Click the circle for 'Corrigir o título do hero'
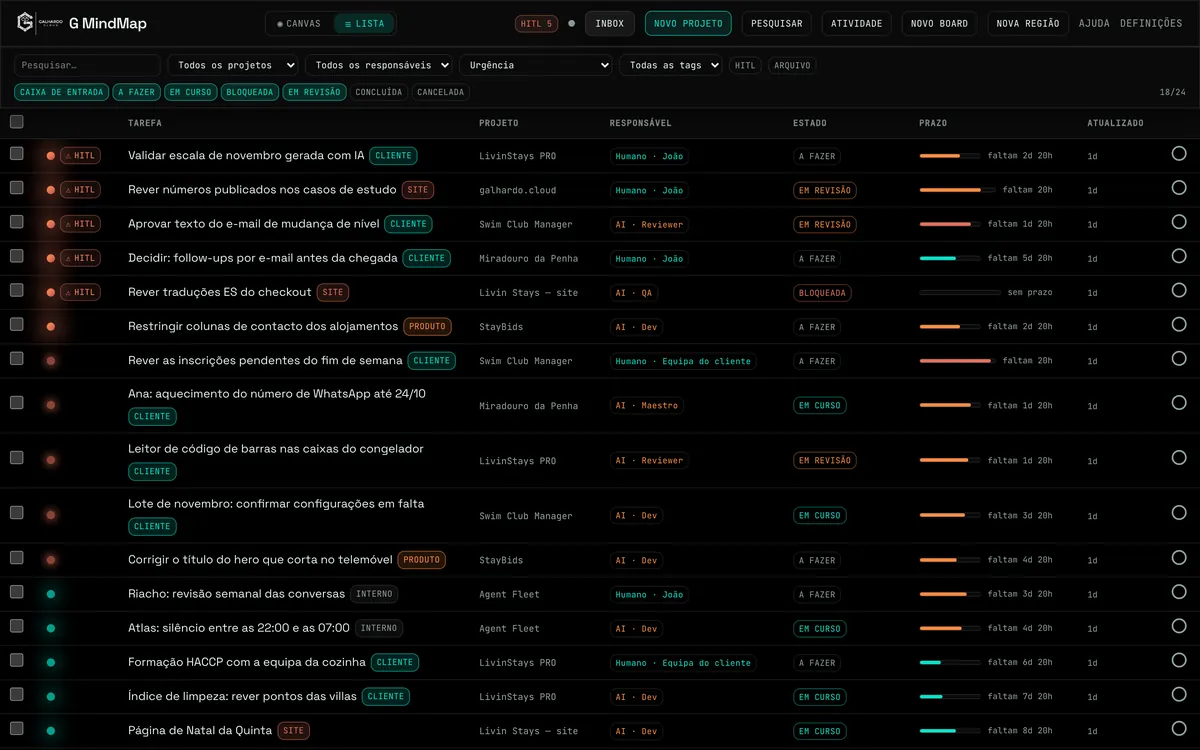This screenshot has height=750, width=1200. (1179, 558)
